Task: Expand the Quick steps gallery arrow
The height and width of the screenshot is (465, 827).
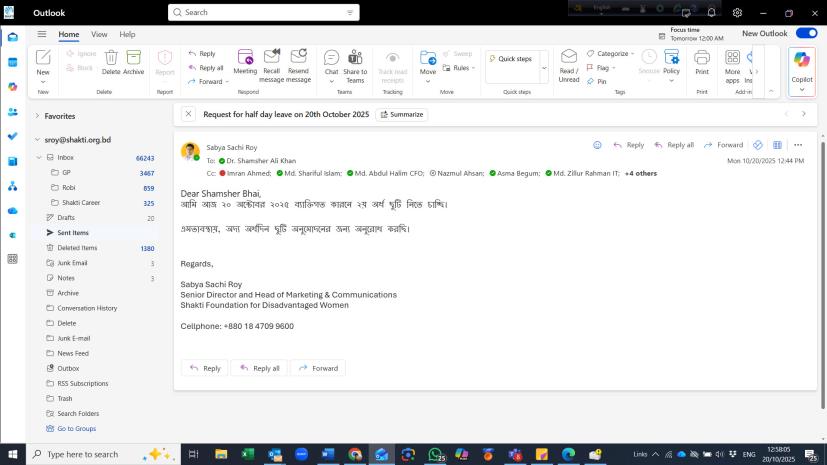Action: click(x=544, y=67)
